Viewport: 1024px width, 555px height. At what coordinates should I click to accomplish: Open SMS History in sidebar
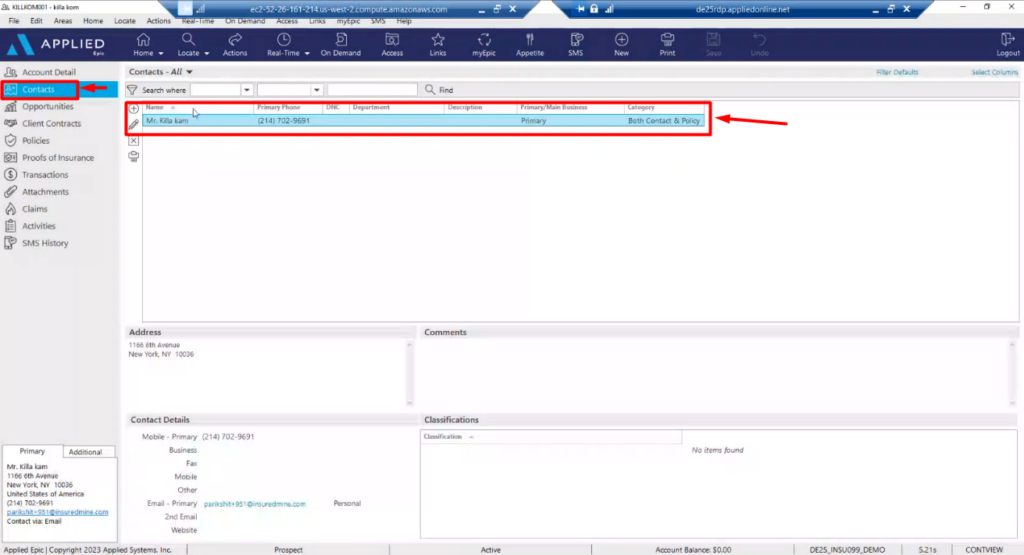[44, 243]
